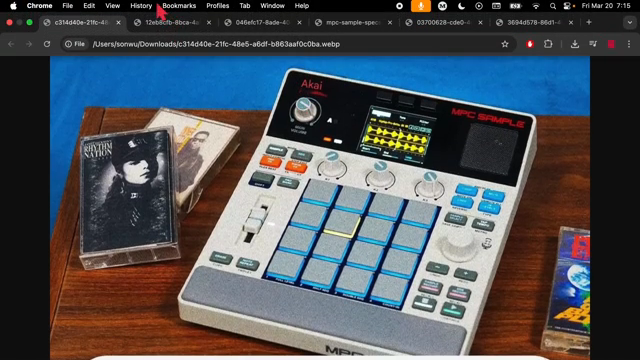
Task: Select the active c314d40e-21fc tab
Action: click(x=81, y=22)
